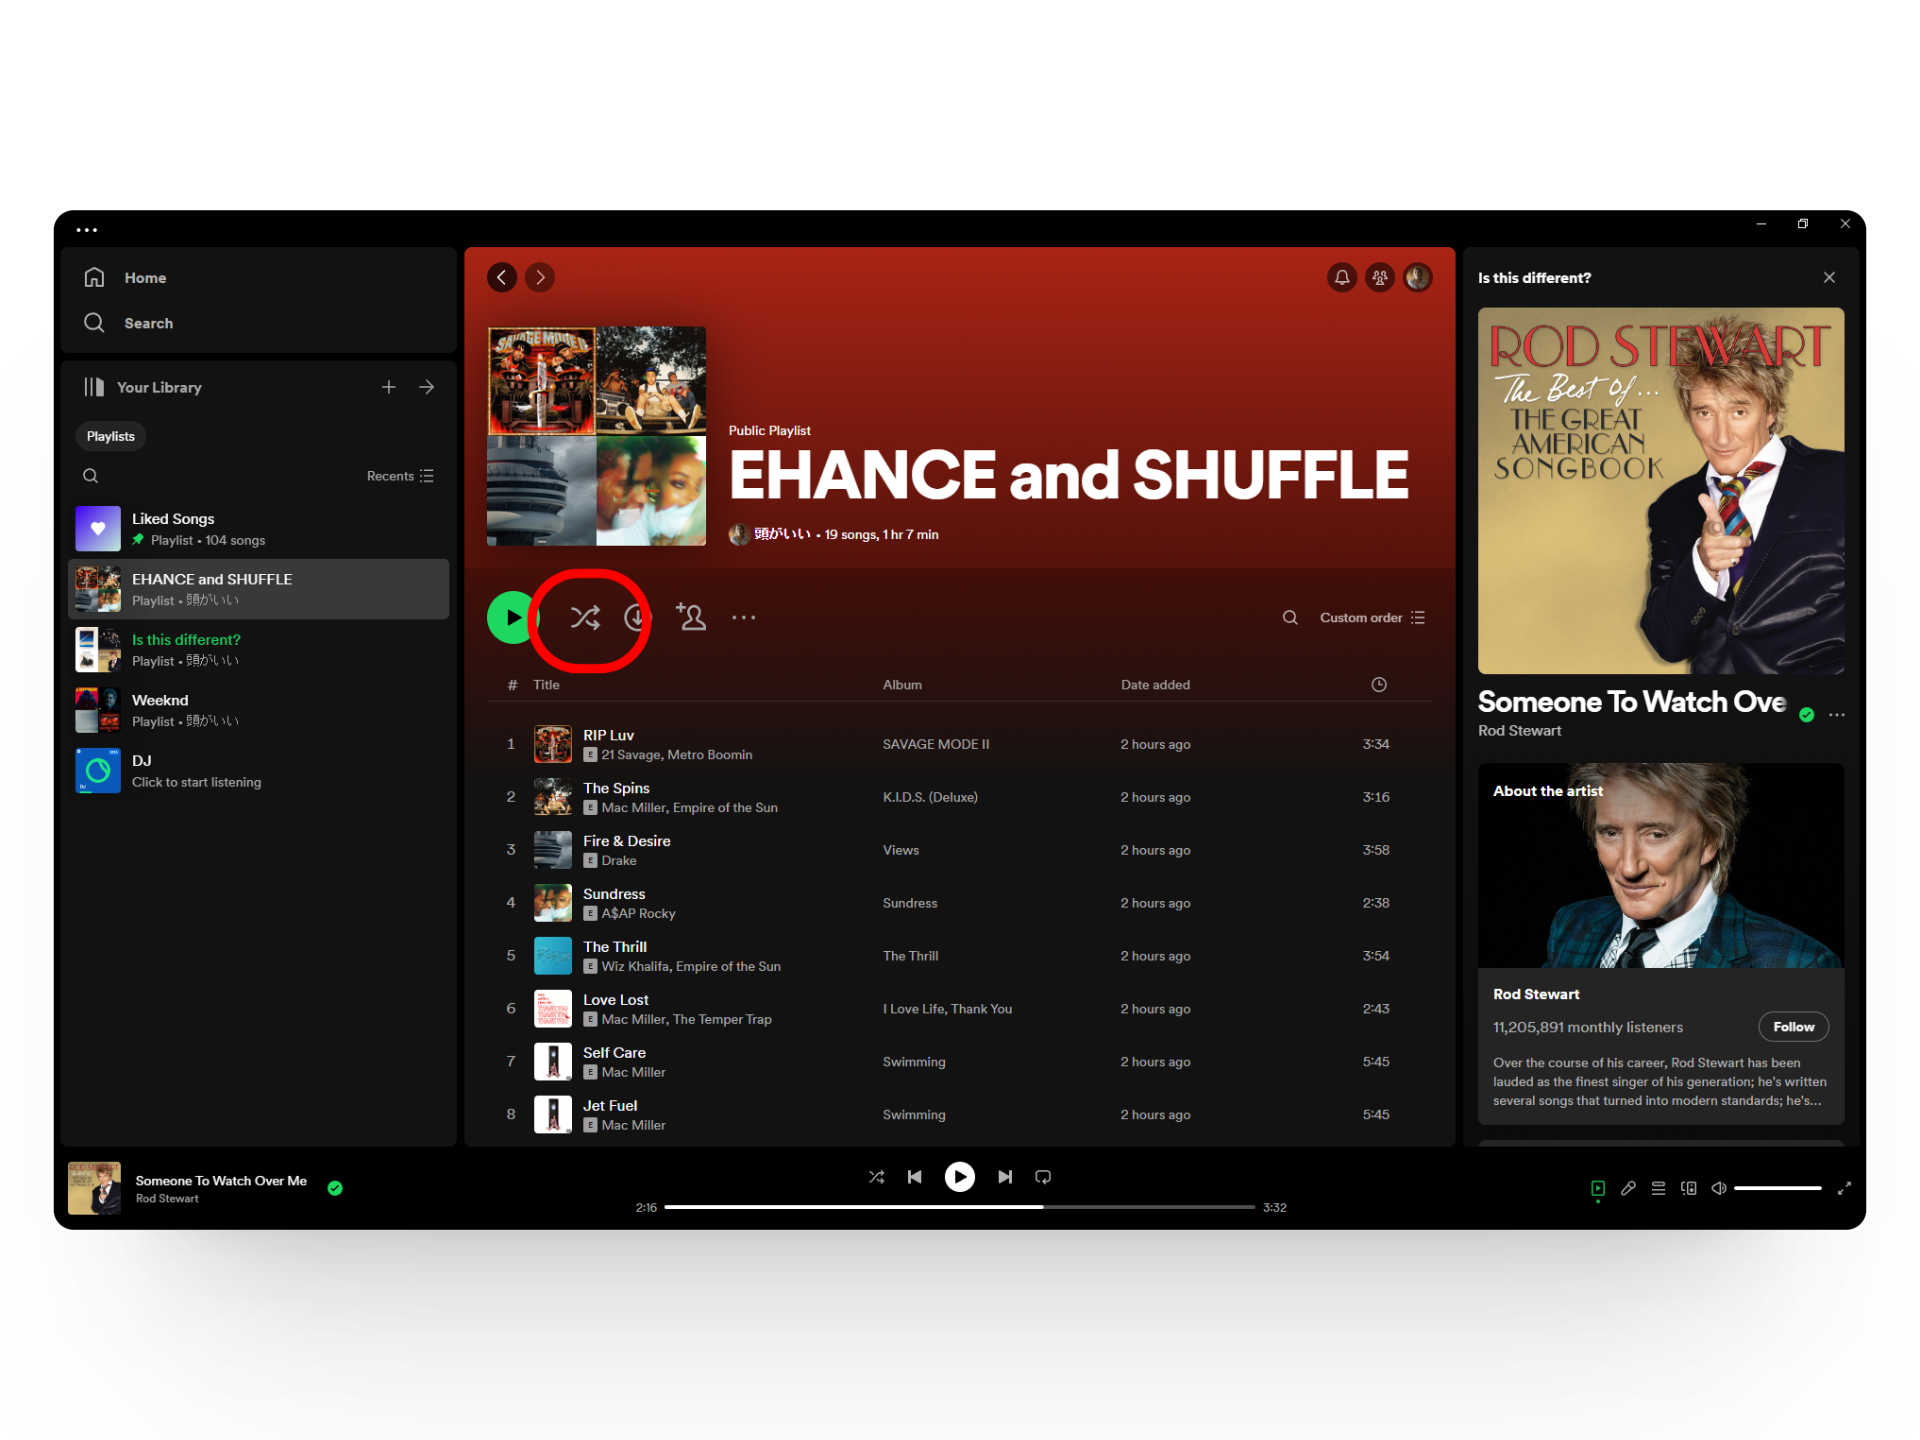Open the lyrics microphone icon
1920x1440 pixels.
click(1628, 1188)
